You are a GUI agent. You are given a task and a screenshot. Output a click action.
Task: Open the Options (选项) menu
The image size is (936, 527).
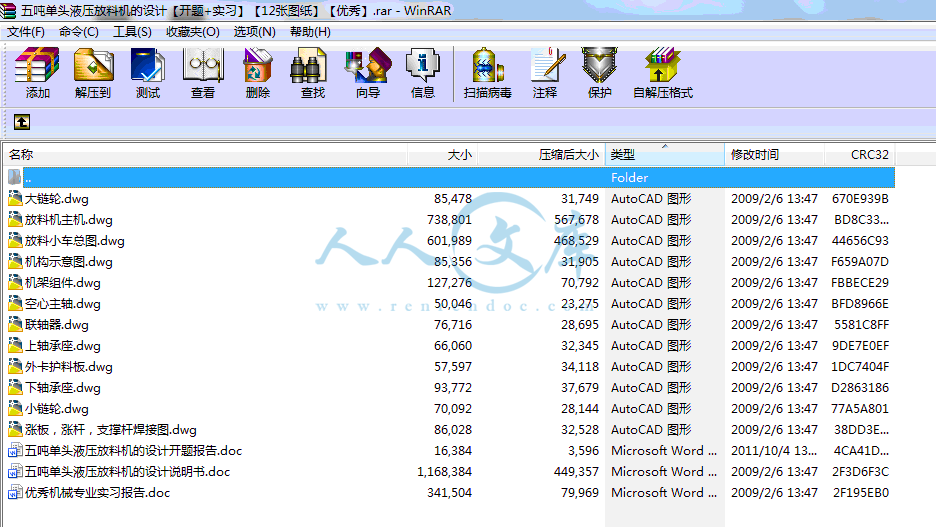click(254, 32)
